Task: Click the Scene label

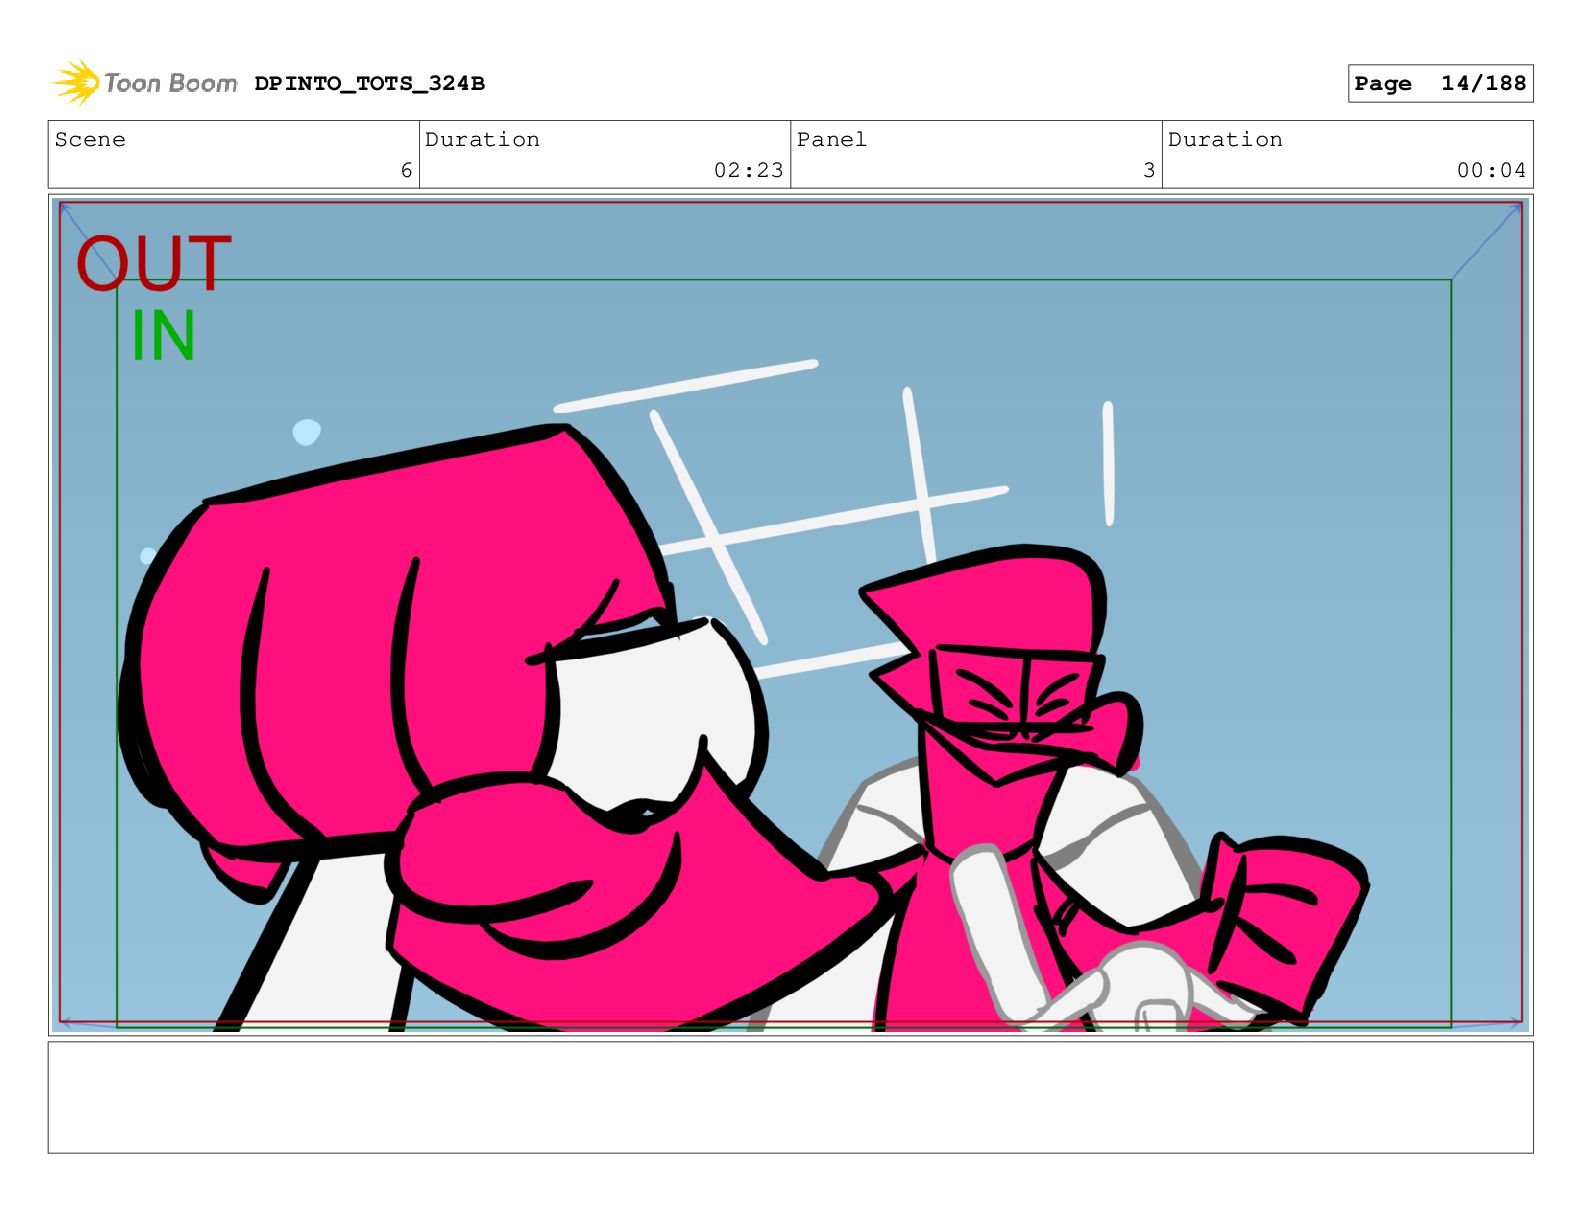Action: tap(90, 140)
